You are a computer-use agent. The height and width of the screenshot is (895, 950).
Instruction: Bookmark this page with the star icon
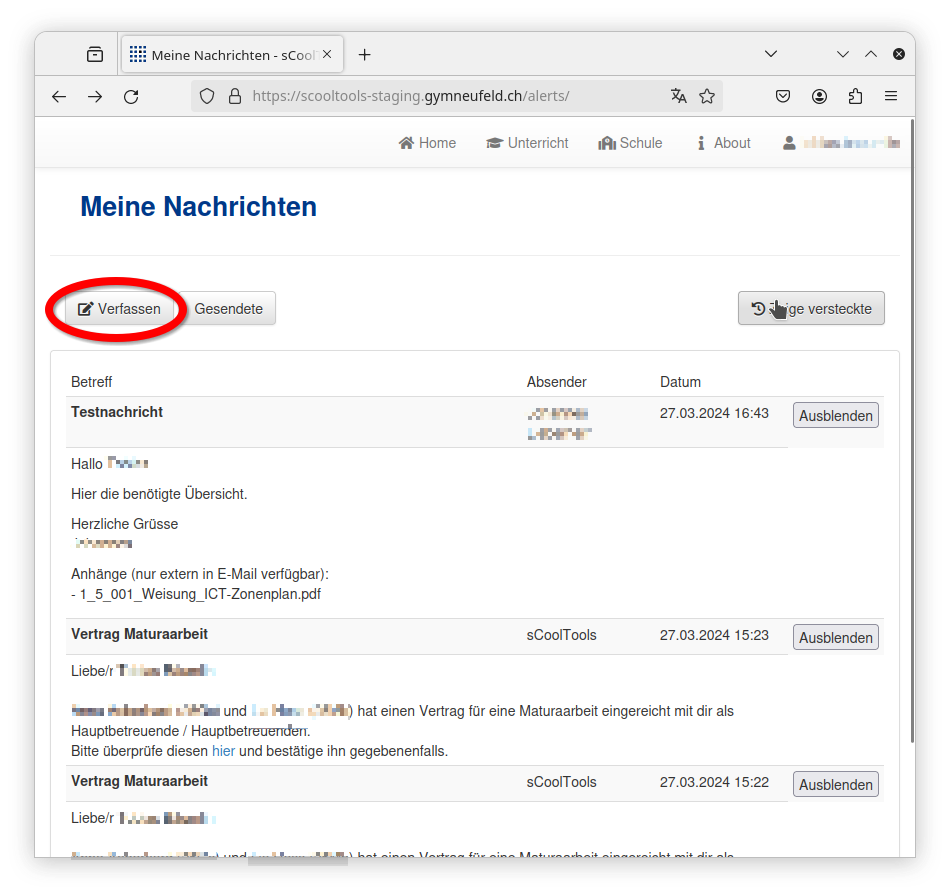tap(707, 97)
